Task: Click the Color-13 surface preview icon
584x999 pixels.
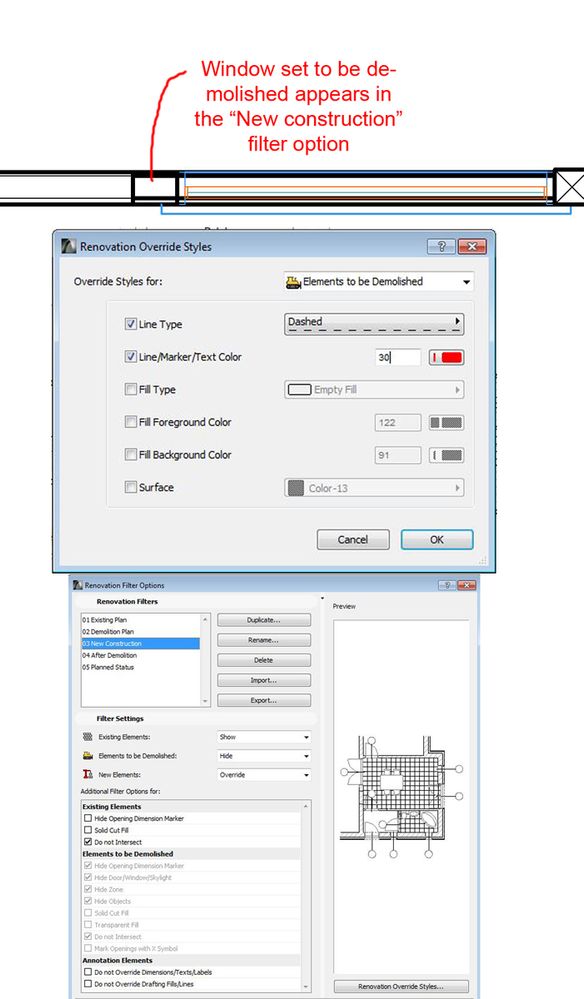Action: coord(296,488)
